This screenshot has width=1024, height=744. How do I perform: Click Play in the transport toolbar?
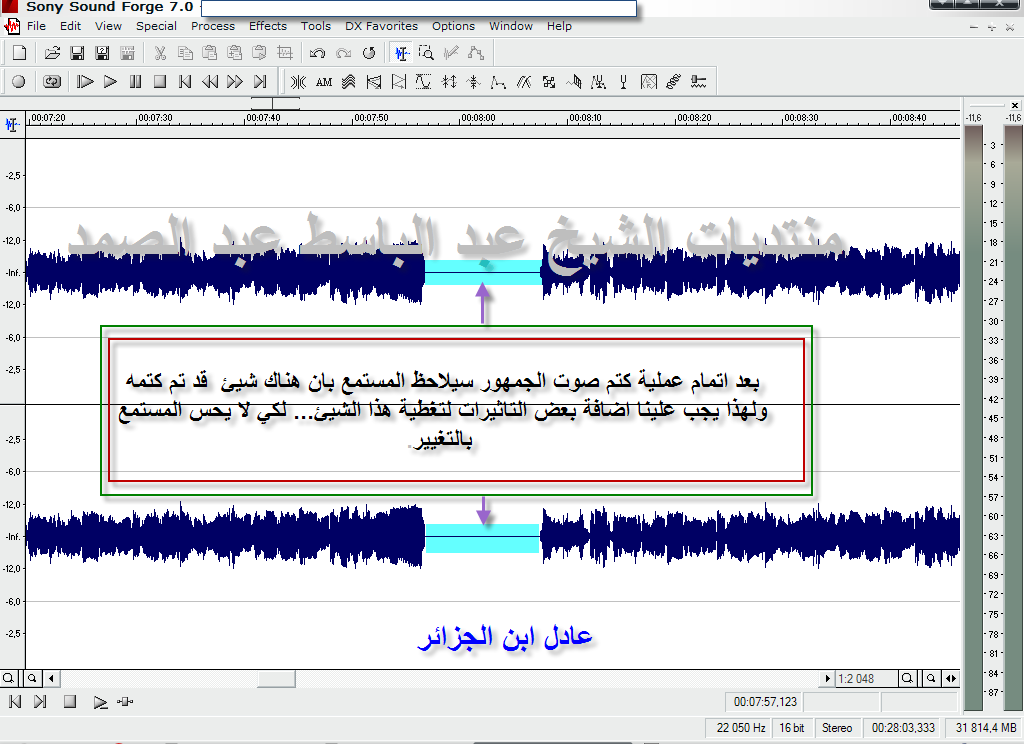pos(110,82)
